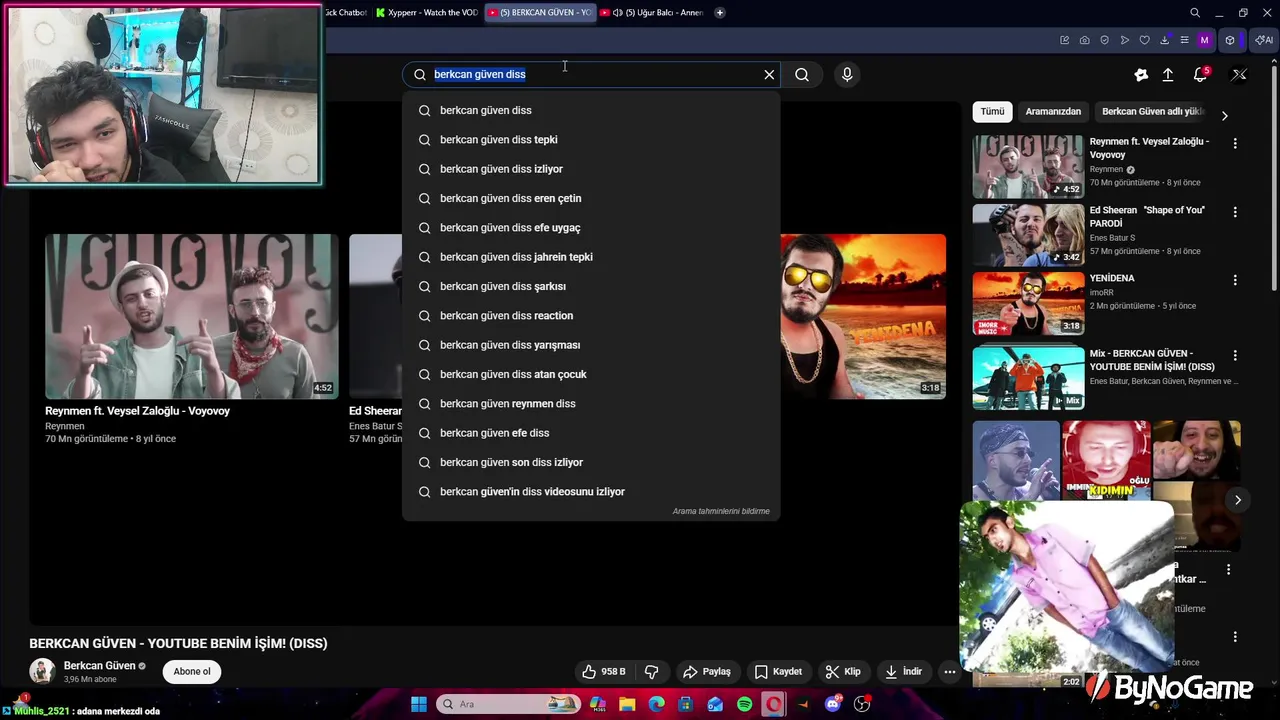Open browser downloads icon in toolbar
Screen dimensions: 1280x720
coord(1165,40)
